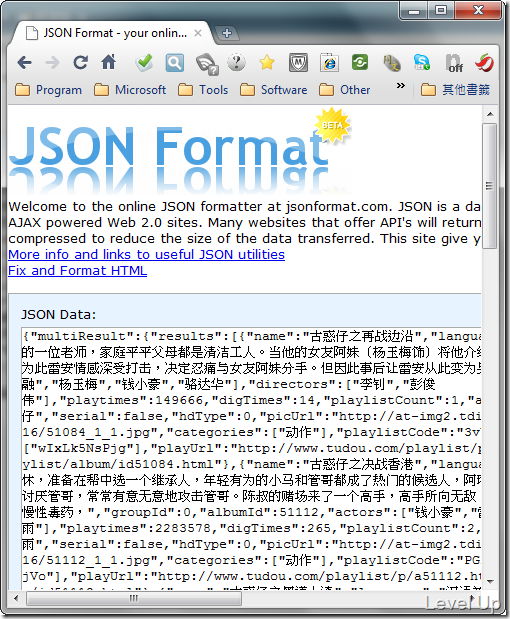The height and width of the screenshot is (619, 510).
Task: Minimize the browser window
Action: click(x=414, y=11)
